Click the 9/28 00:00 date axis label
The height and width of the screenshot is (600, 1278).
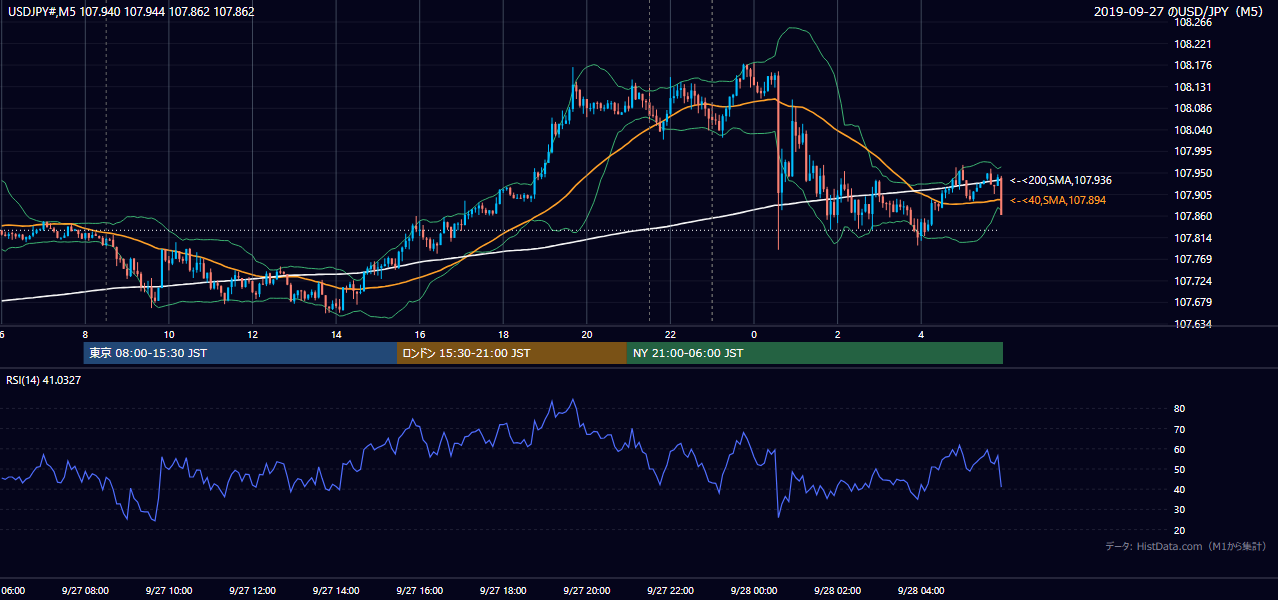[753, 591]
